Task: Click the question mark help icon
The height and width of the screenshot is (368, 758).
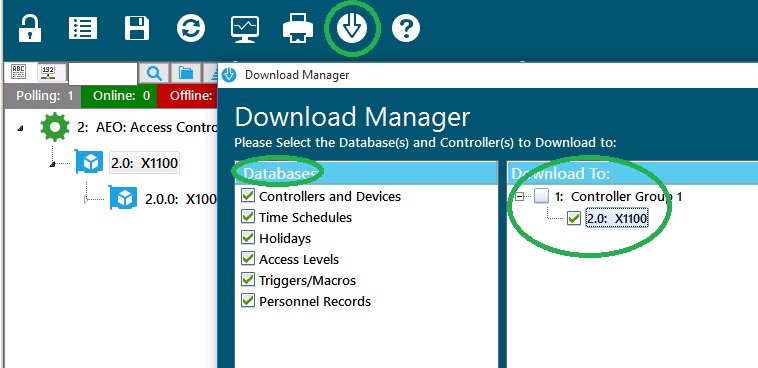Action: tap(406, 29)
